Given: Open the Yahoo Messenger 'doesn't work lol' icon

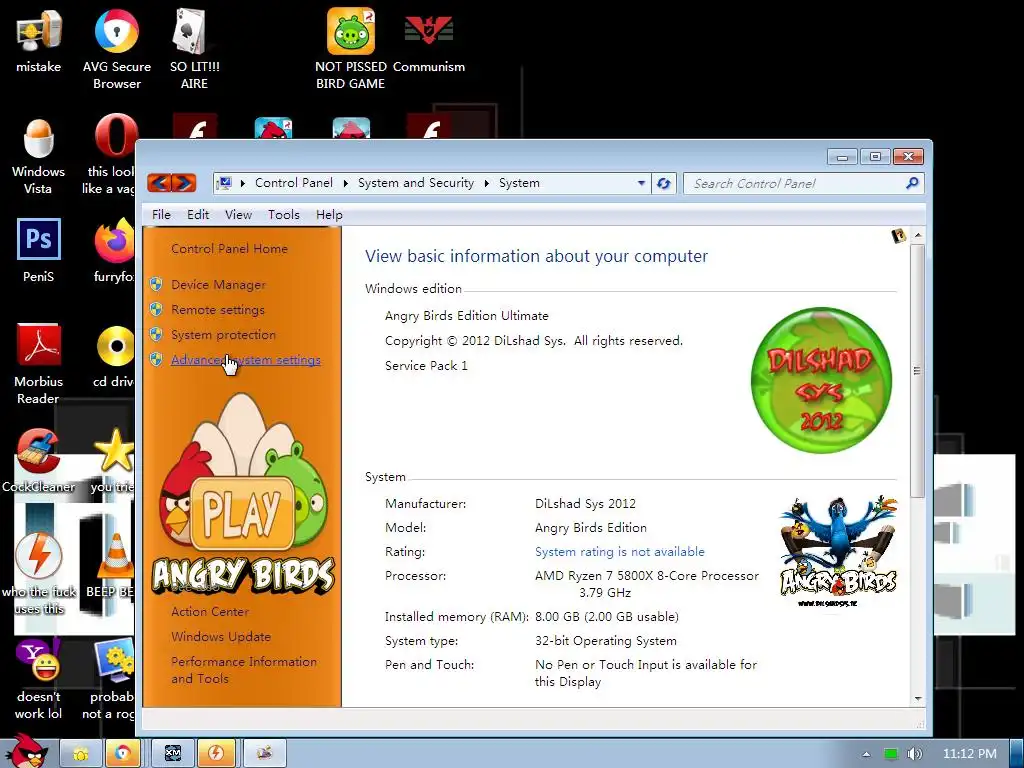Looking at the screenshot, I should (39, 679).
